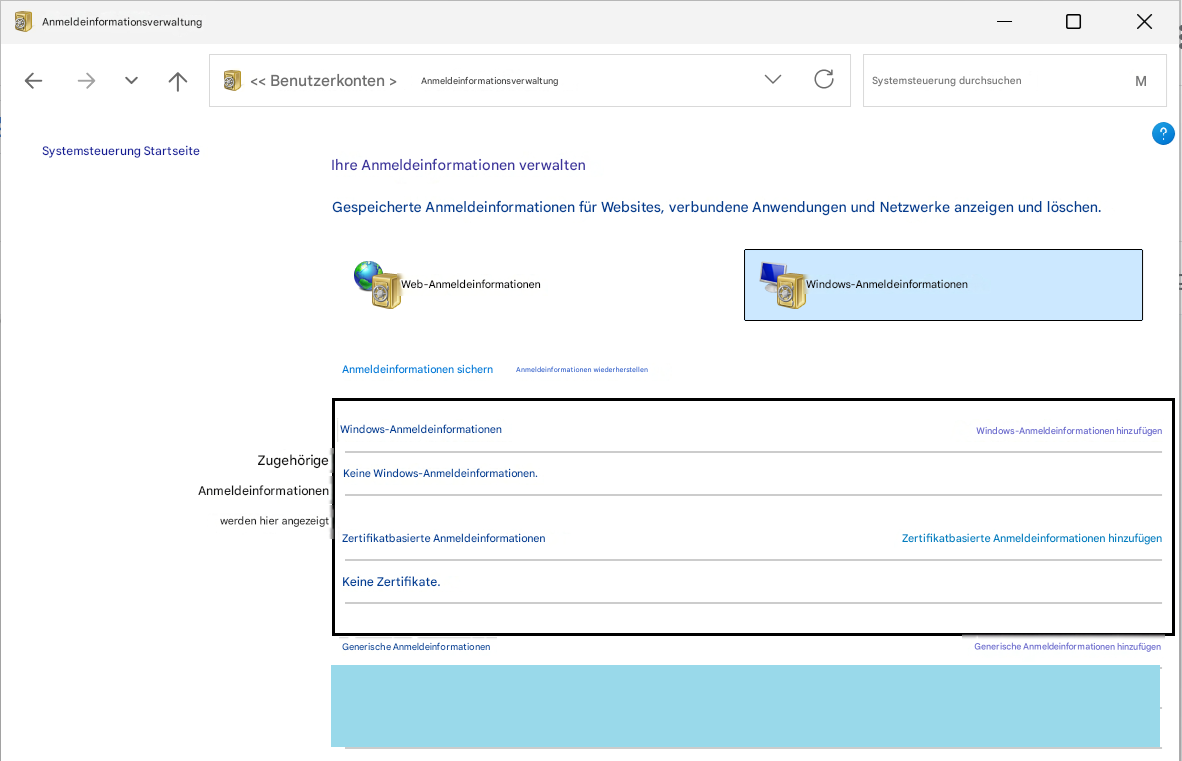Click Generische Anmeldeinformationen hinzufügen
Viewport: 1182px width, 761px height.
pyautogui.click(x=1066, y=646)
